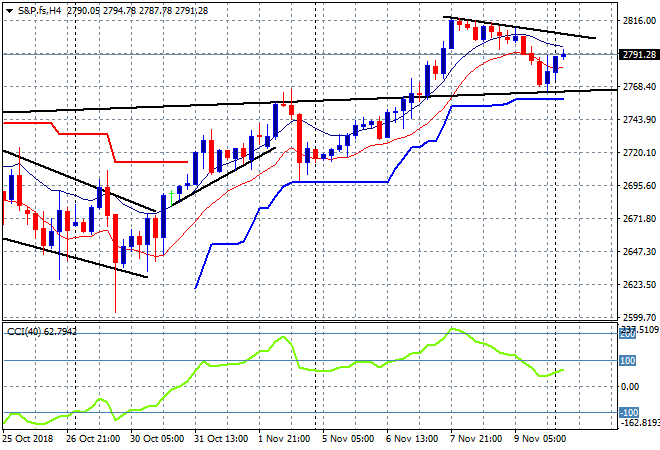Click the S&P.fs,H4 symbol label
Viewport: 660px width, 450px height.
[39, 11]
